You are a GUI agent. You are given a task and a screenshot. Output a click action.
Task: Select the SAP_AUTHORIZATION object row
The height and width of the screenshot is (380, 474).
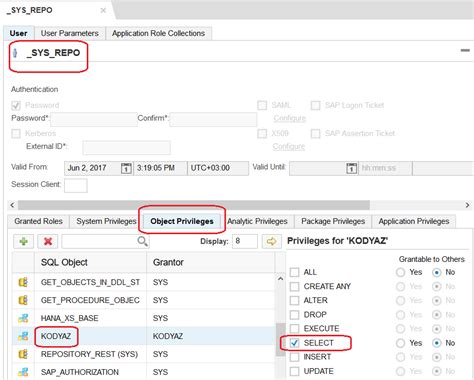(x=143, y=372)
